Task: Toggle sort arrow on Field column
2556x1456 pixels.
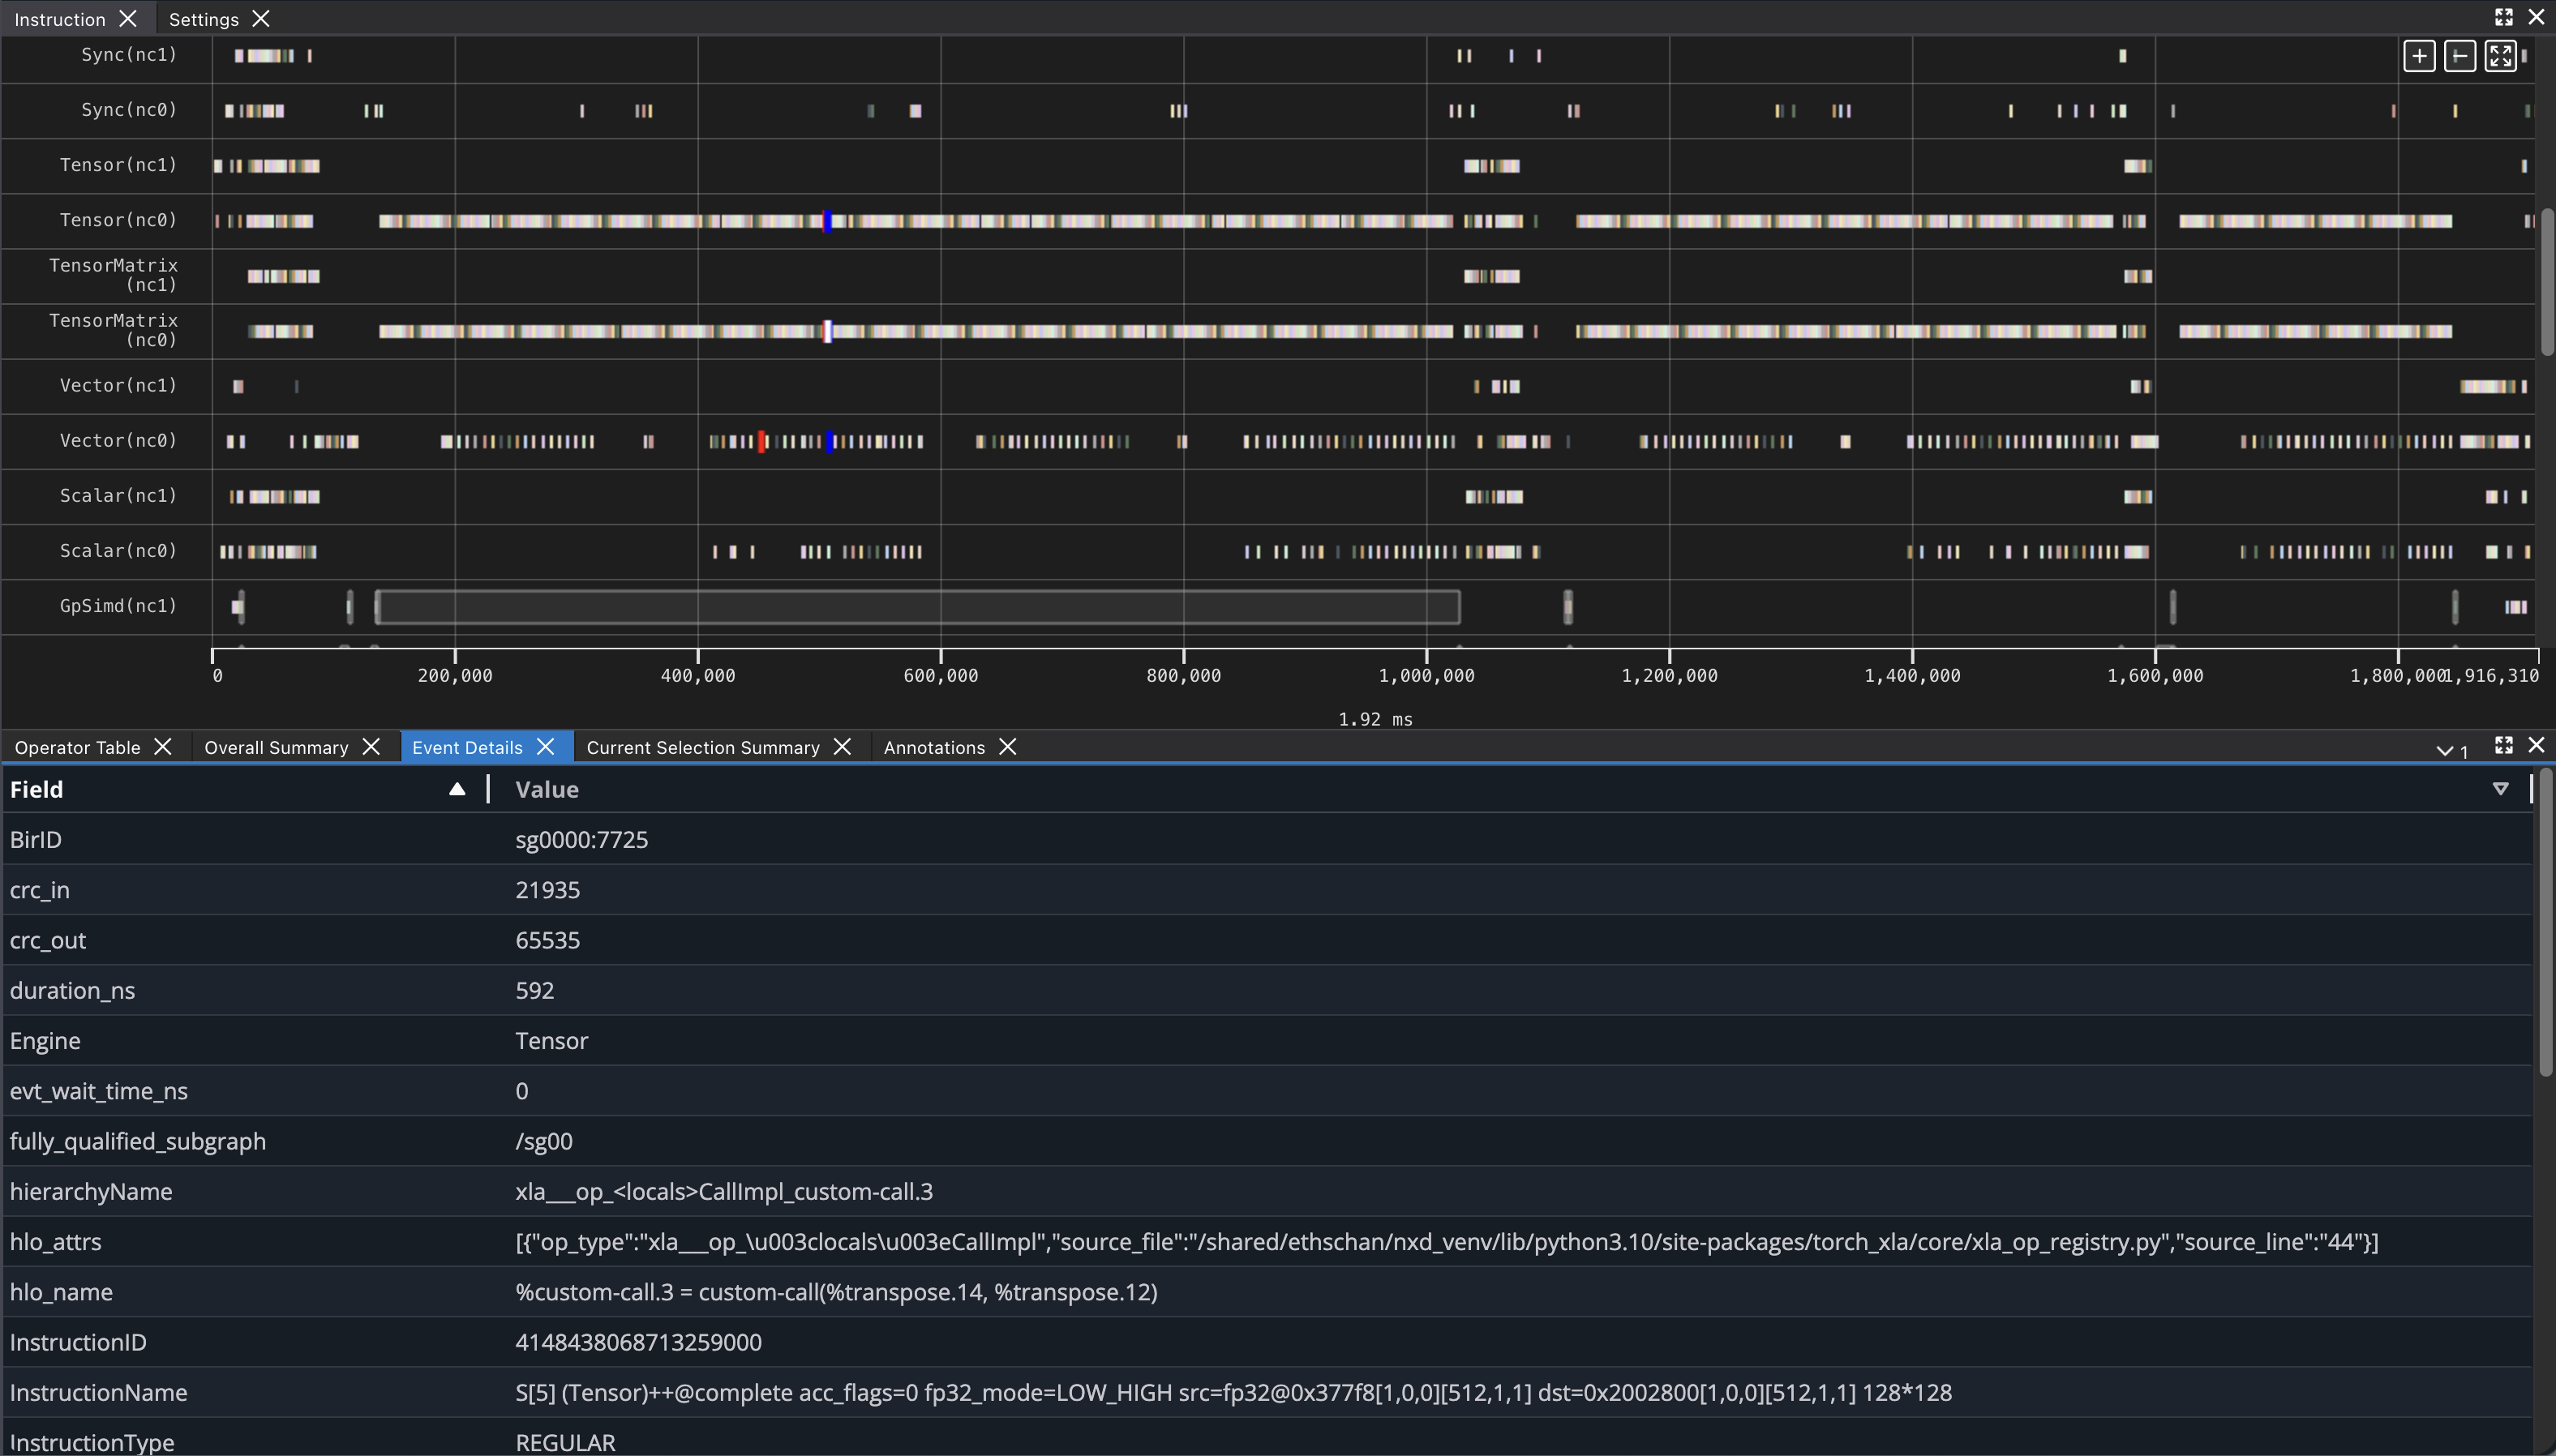Action: pyautogui.click(x=457, y=789)
